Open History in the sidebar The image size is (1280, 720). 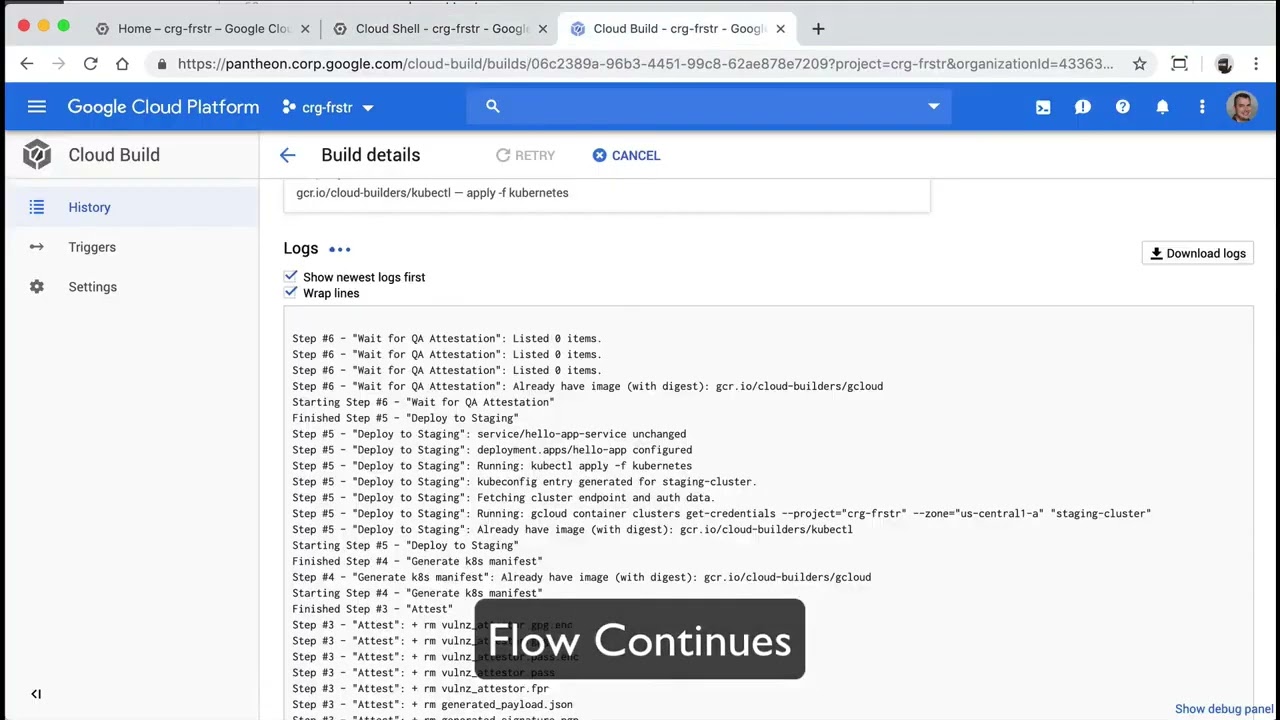coord(132,207)
